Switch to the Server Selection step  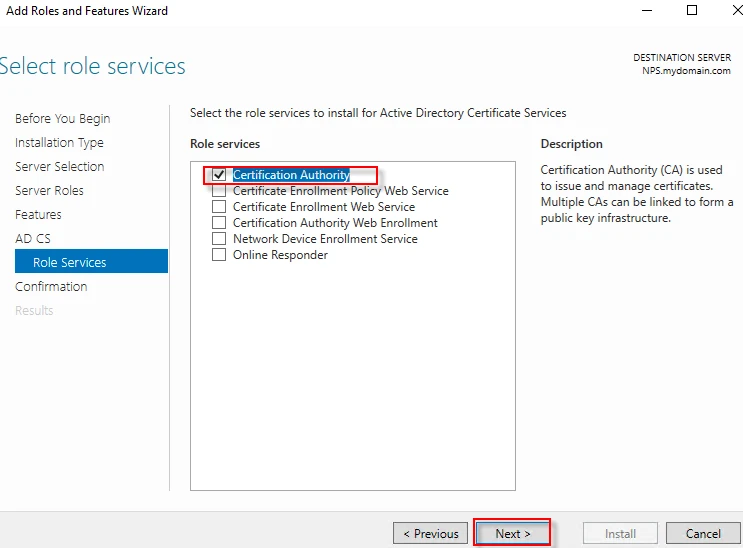[59, 167]
